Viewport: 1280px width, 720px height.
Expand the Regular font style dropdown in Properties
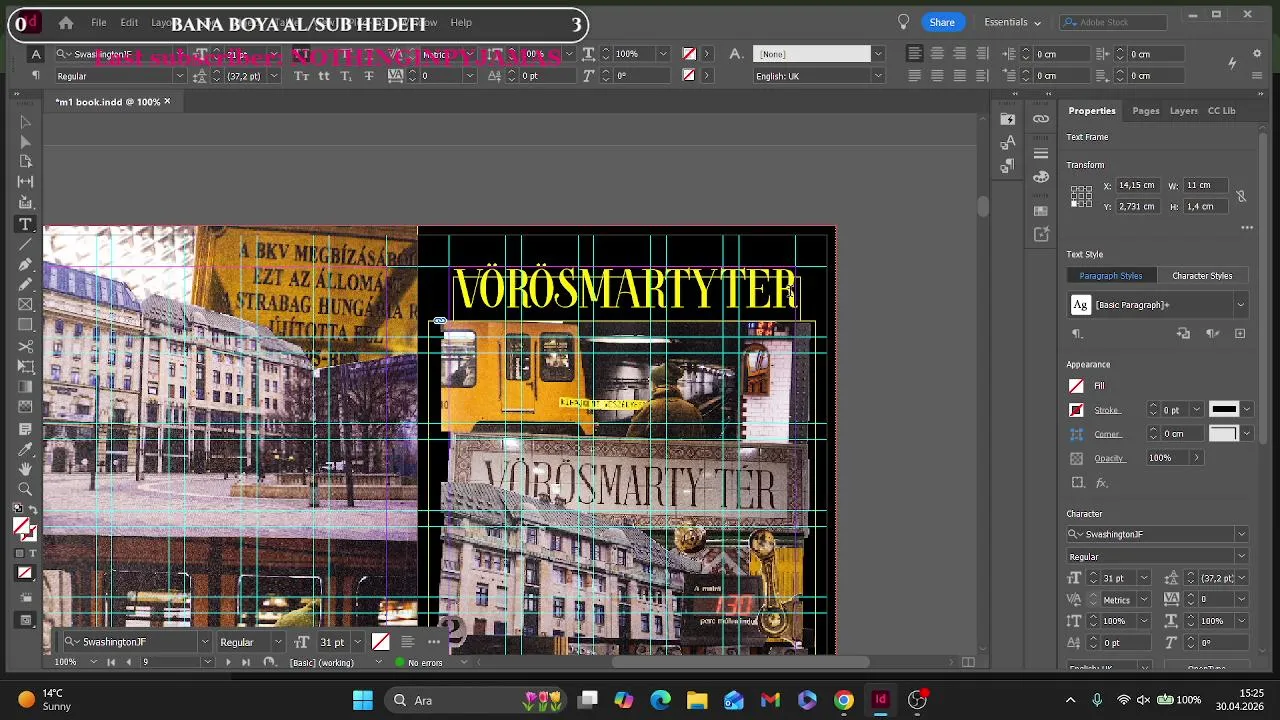(x=1241, y=557)
